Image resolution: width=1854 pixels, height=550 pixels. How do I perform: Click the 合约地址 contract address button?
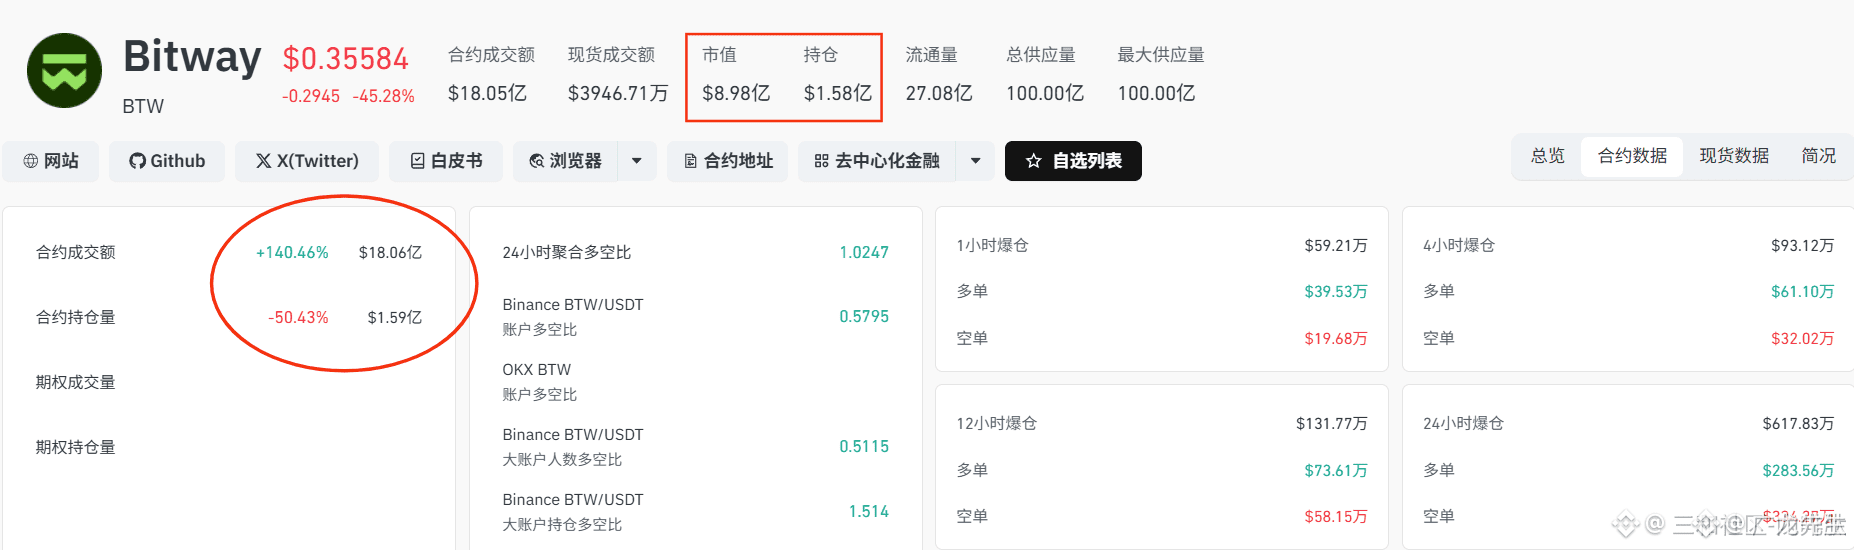click(x=728, y=161)
